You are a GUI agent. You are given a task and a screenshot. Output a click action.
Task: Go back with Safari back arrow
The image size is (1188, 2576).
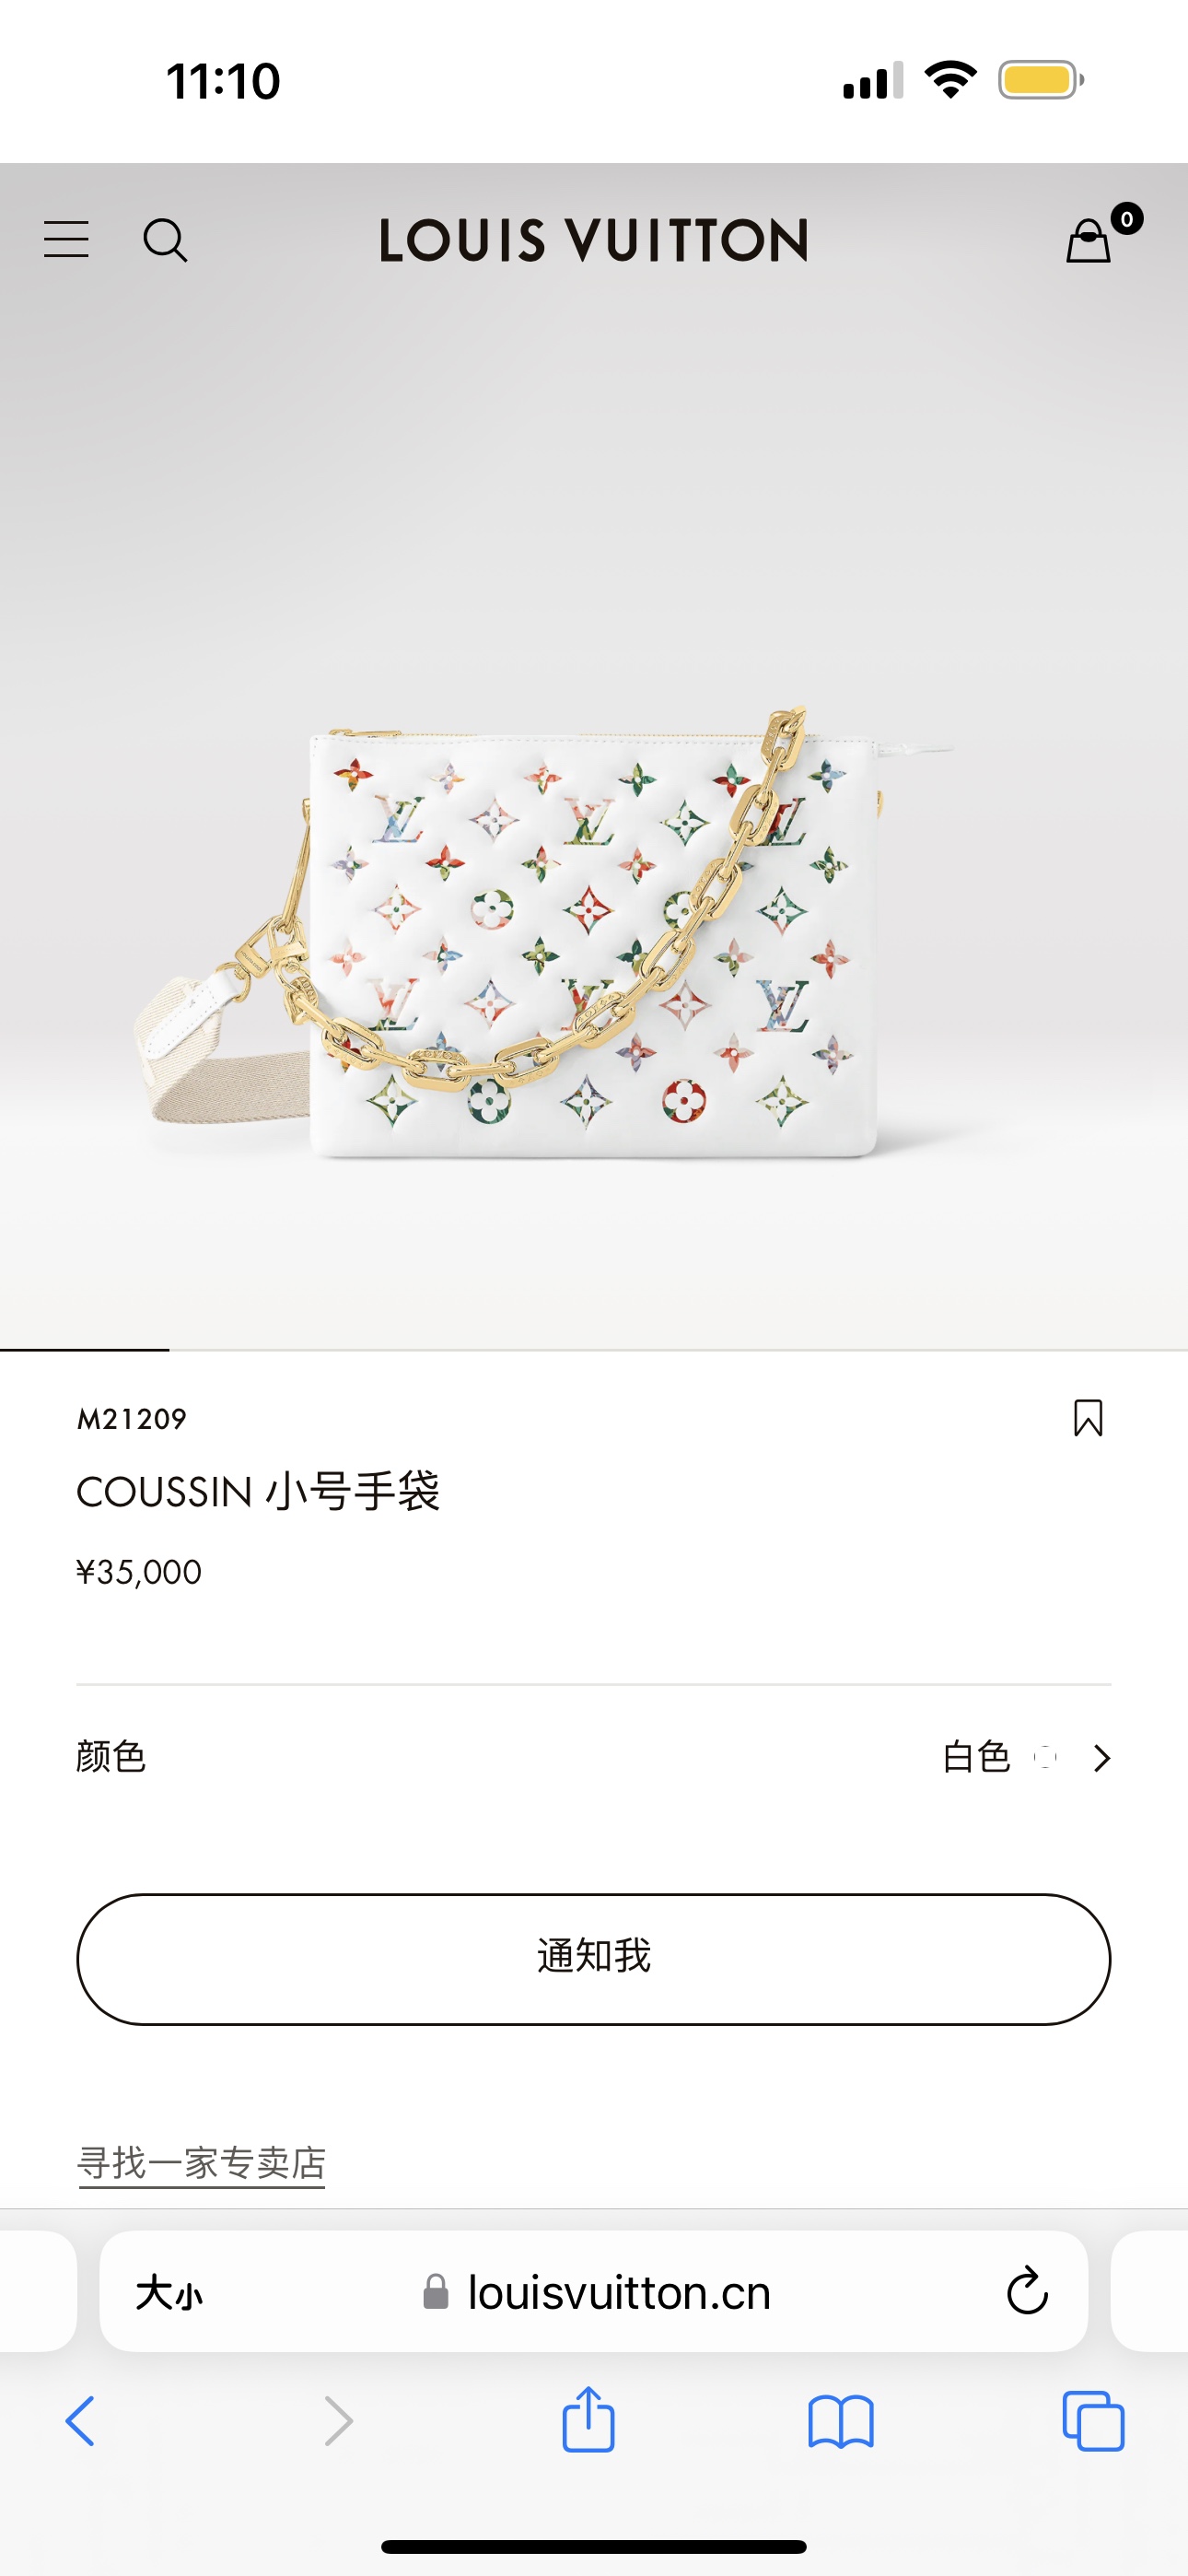[80, 2421]
